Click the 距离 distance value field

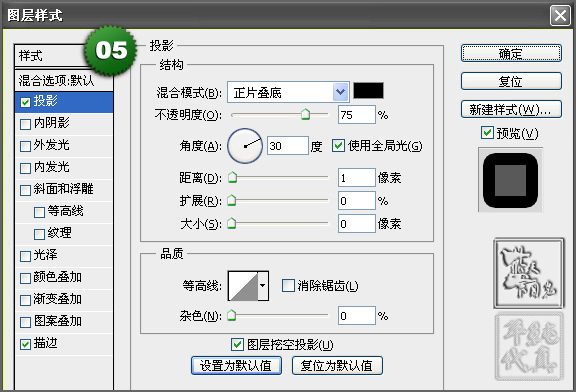[357, 178]
